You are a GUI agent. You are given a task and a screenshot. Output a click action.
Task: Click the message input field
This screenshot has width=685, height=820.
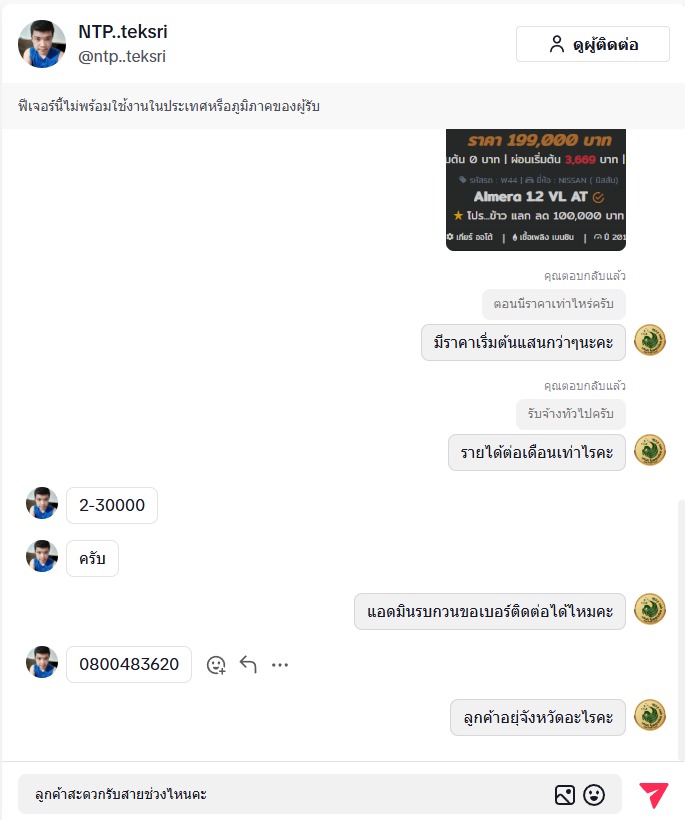(x=288, y=794)
